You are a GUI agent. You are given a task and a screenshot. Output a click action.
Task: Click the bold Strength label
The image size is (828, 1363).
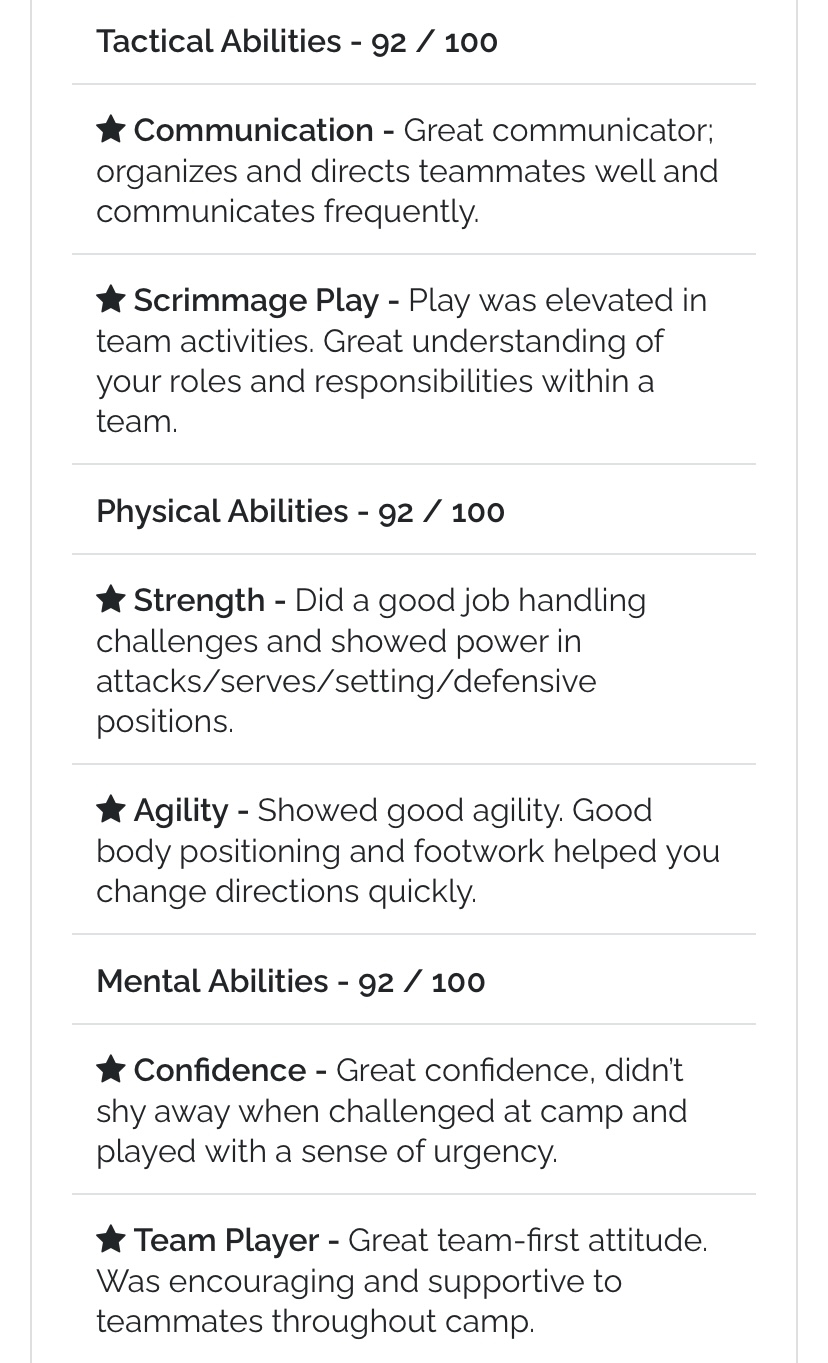[x=199, y=600]
